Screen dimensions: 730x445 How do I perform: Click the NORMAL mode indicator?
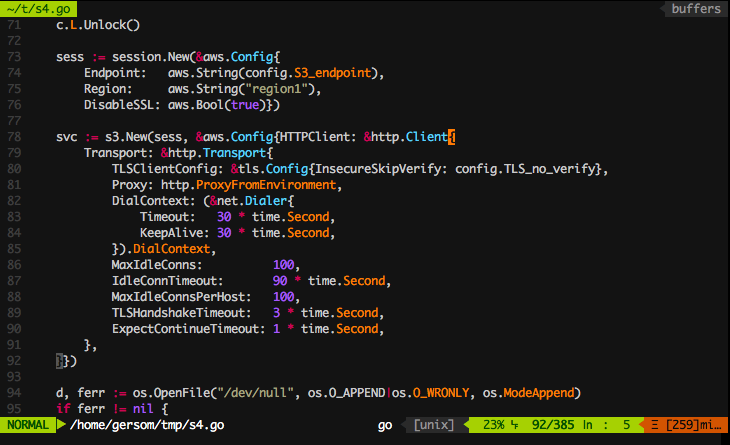click(x=27, y=425)
